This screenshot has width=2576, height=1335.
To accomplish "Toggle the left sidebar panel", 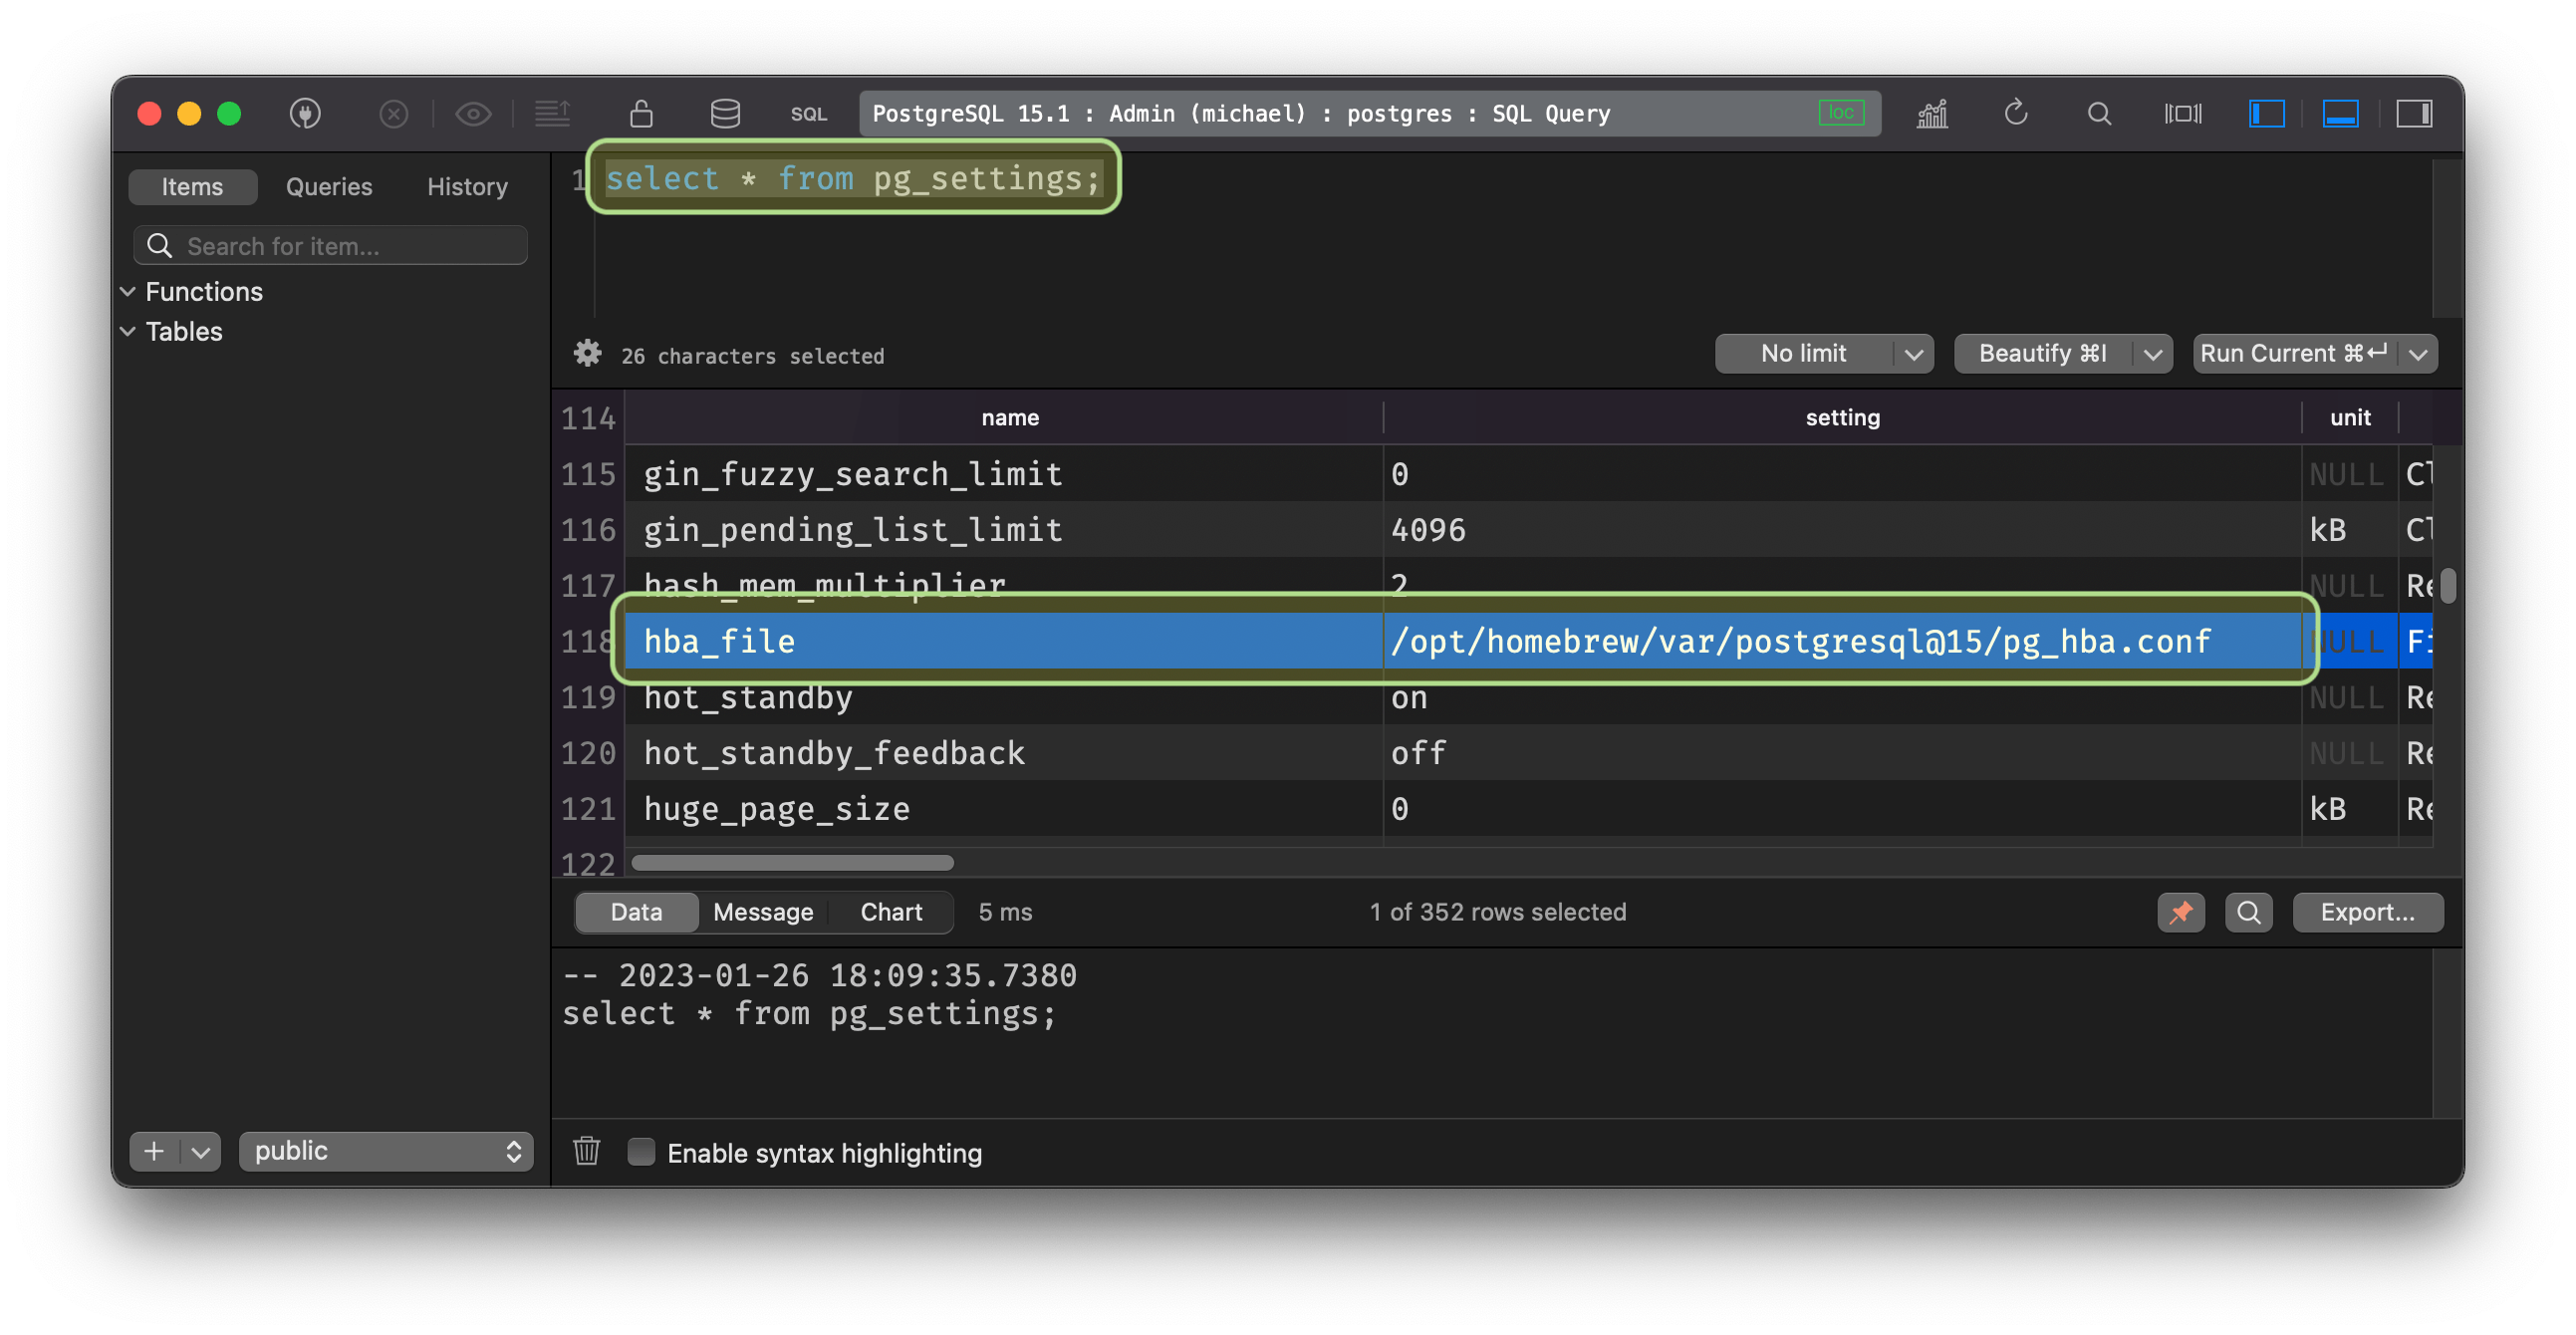I will click(2266, 113).
